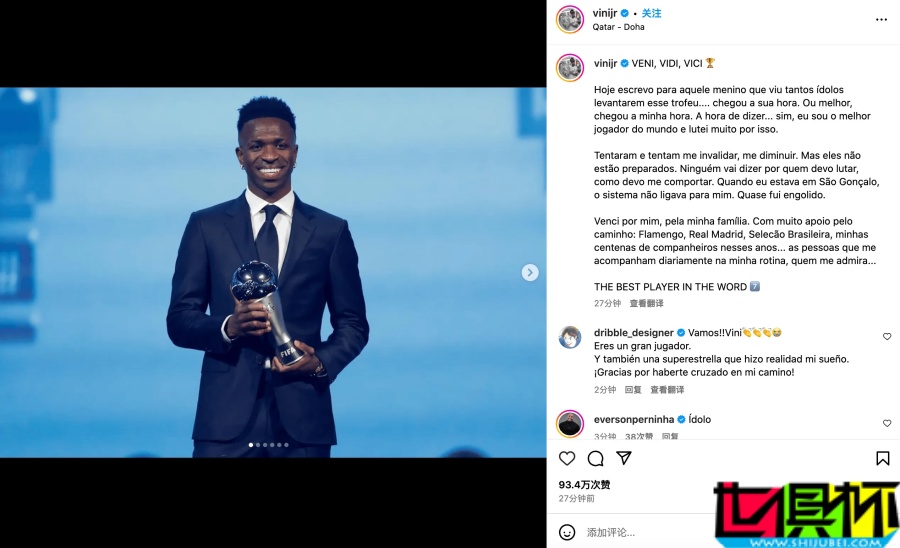Like the post with the heart icon
900x548 pixels.
567,458
